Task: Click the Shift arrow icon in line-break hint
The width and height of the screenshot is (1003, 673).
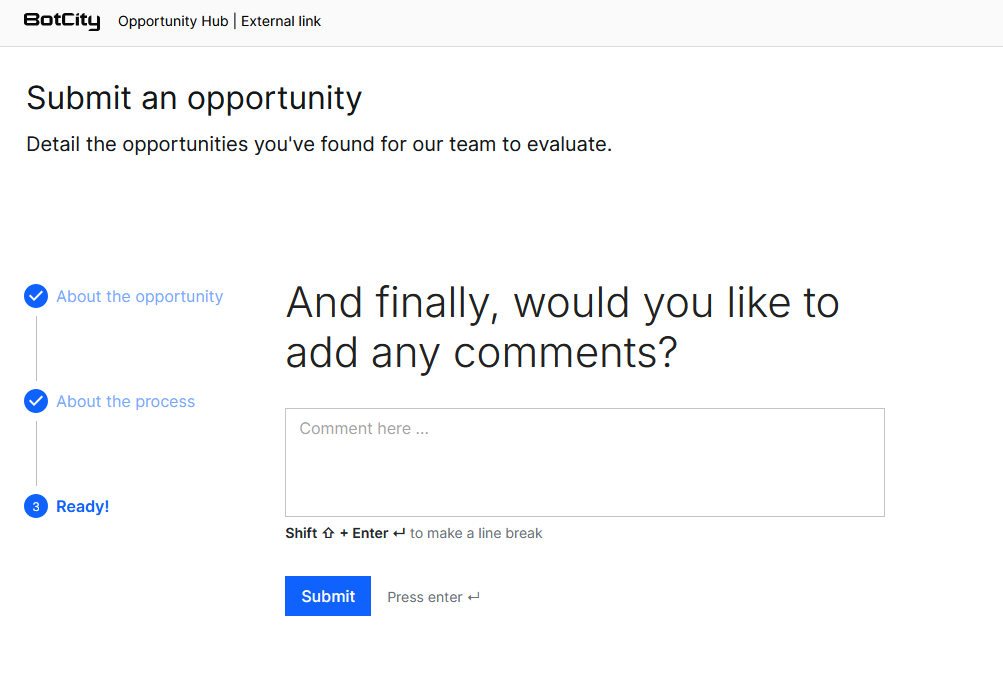Action: coord(328,533)
